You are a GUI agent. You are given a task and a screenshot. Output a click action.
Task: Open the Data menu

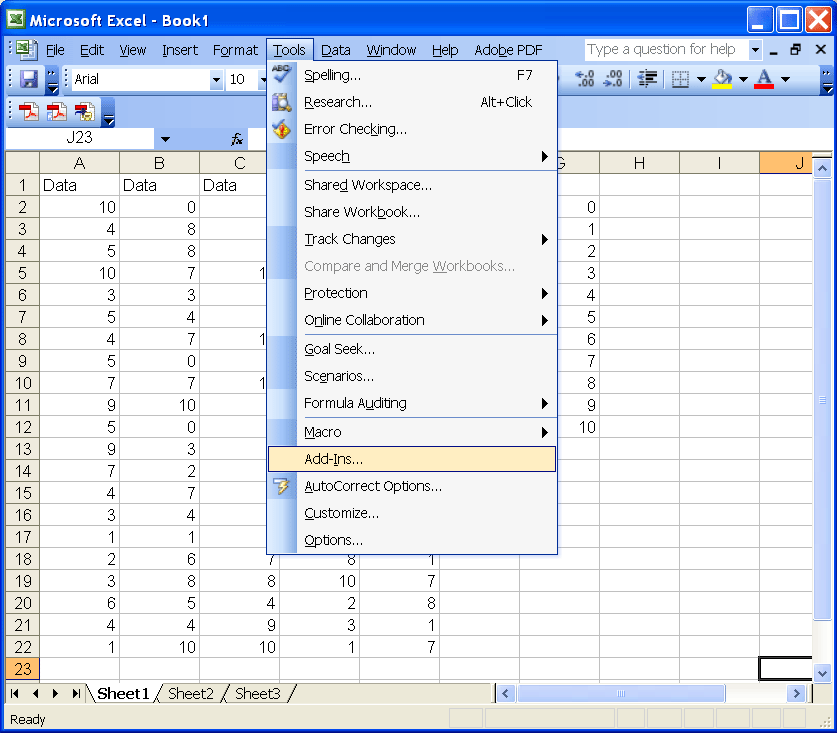(335, 50)
